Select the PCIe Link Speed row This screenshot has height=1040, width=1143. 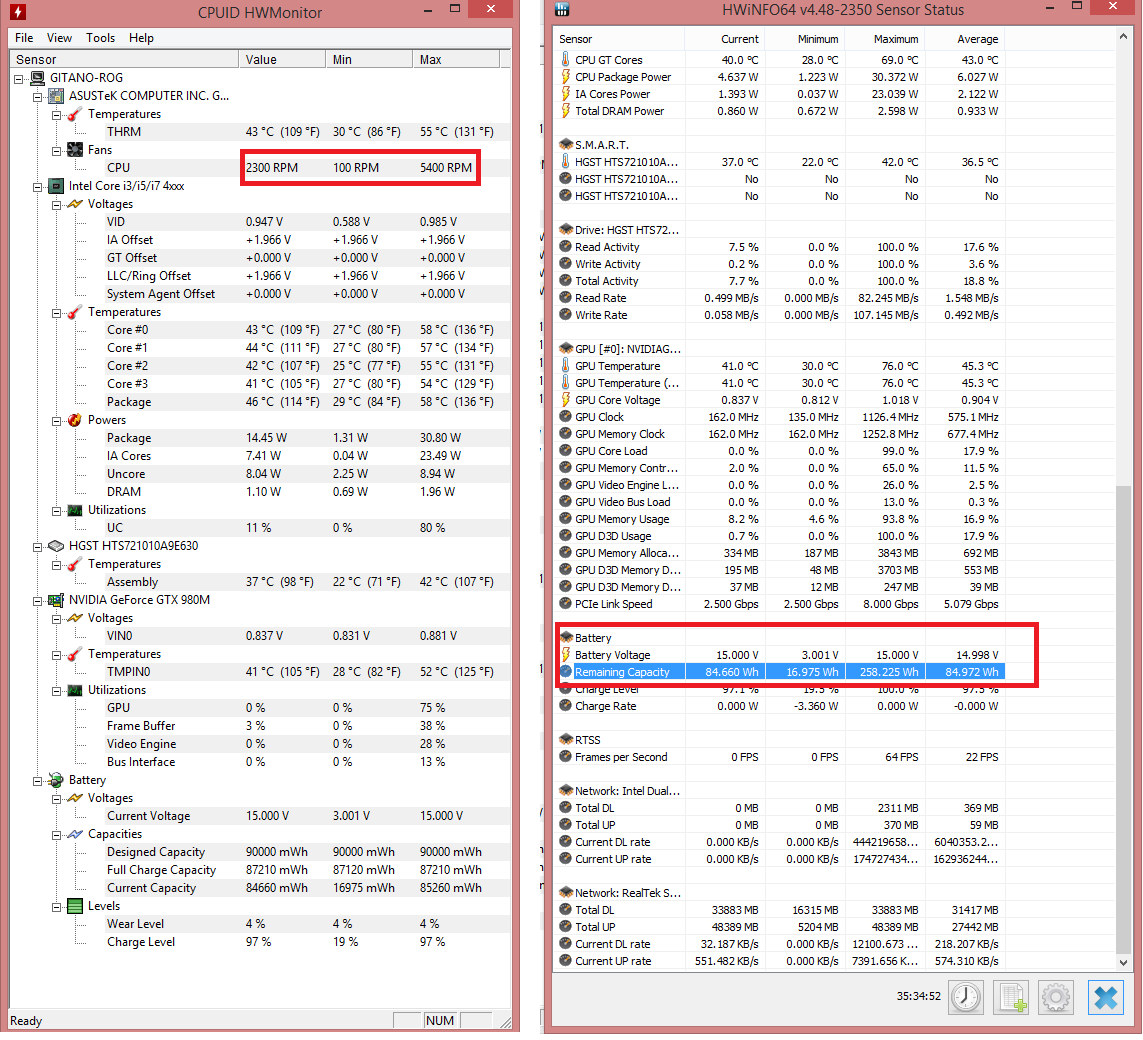(x=781, y=604)
